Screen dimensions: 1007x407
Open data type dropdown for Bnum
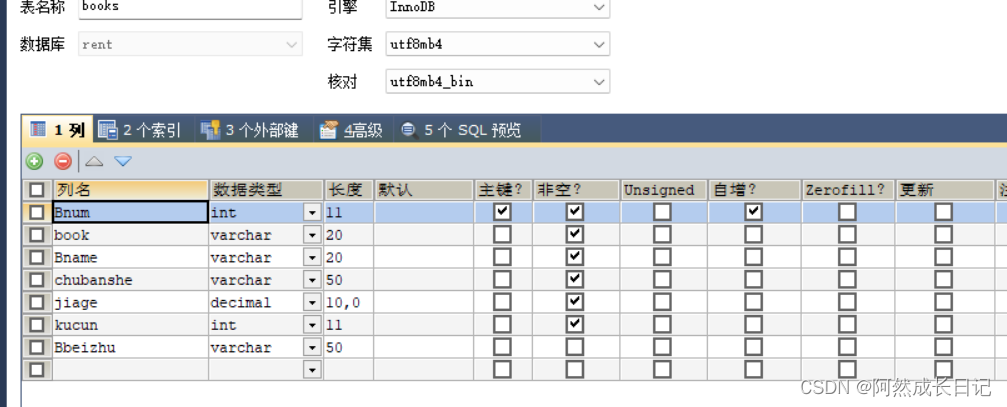pyautogui.click(x=313, y=212)
